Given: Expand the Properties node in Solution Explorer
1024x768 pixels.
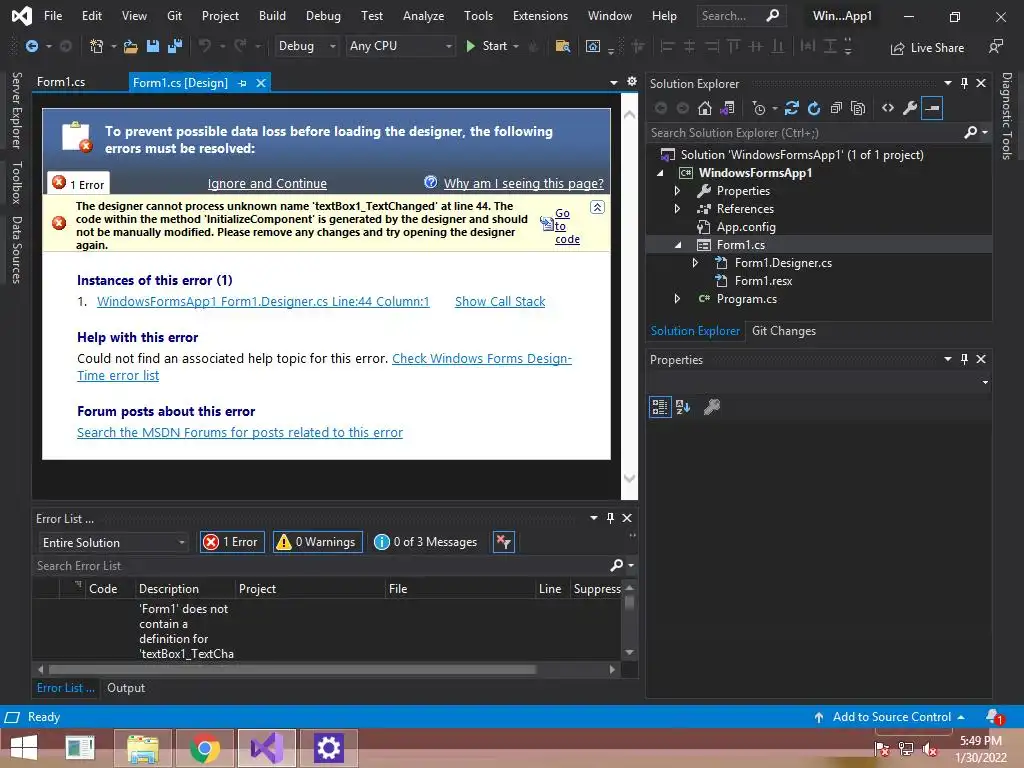Looking at the screenshot, I should coord(677,191).
